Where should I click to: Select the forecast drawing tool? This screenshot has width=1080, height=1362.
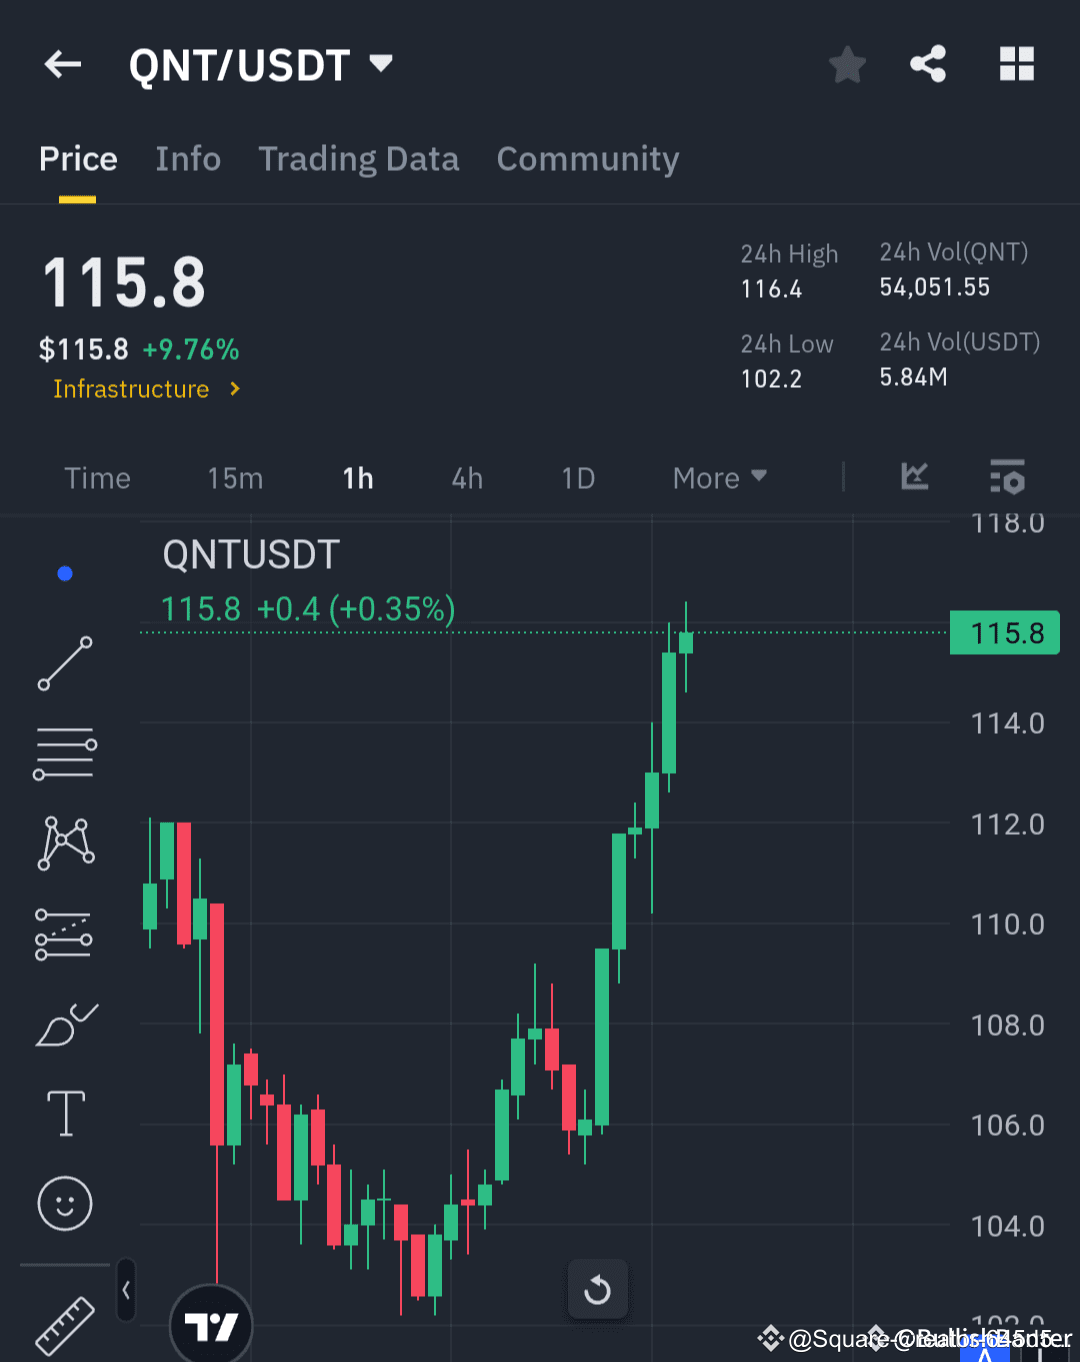click(x=64, y=933)
